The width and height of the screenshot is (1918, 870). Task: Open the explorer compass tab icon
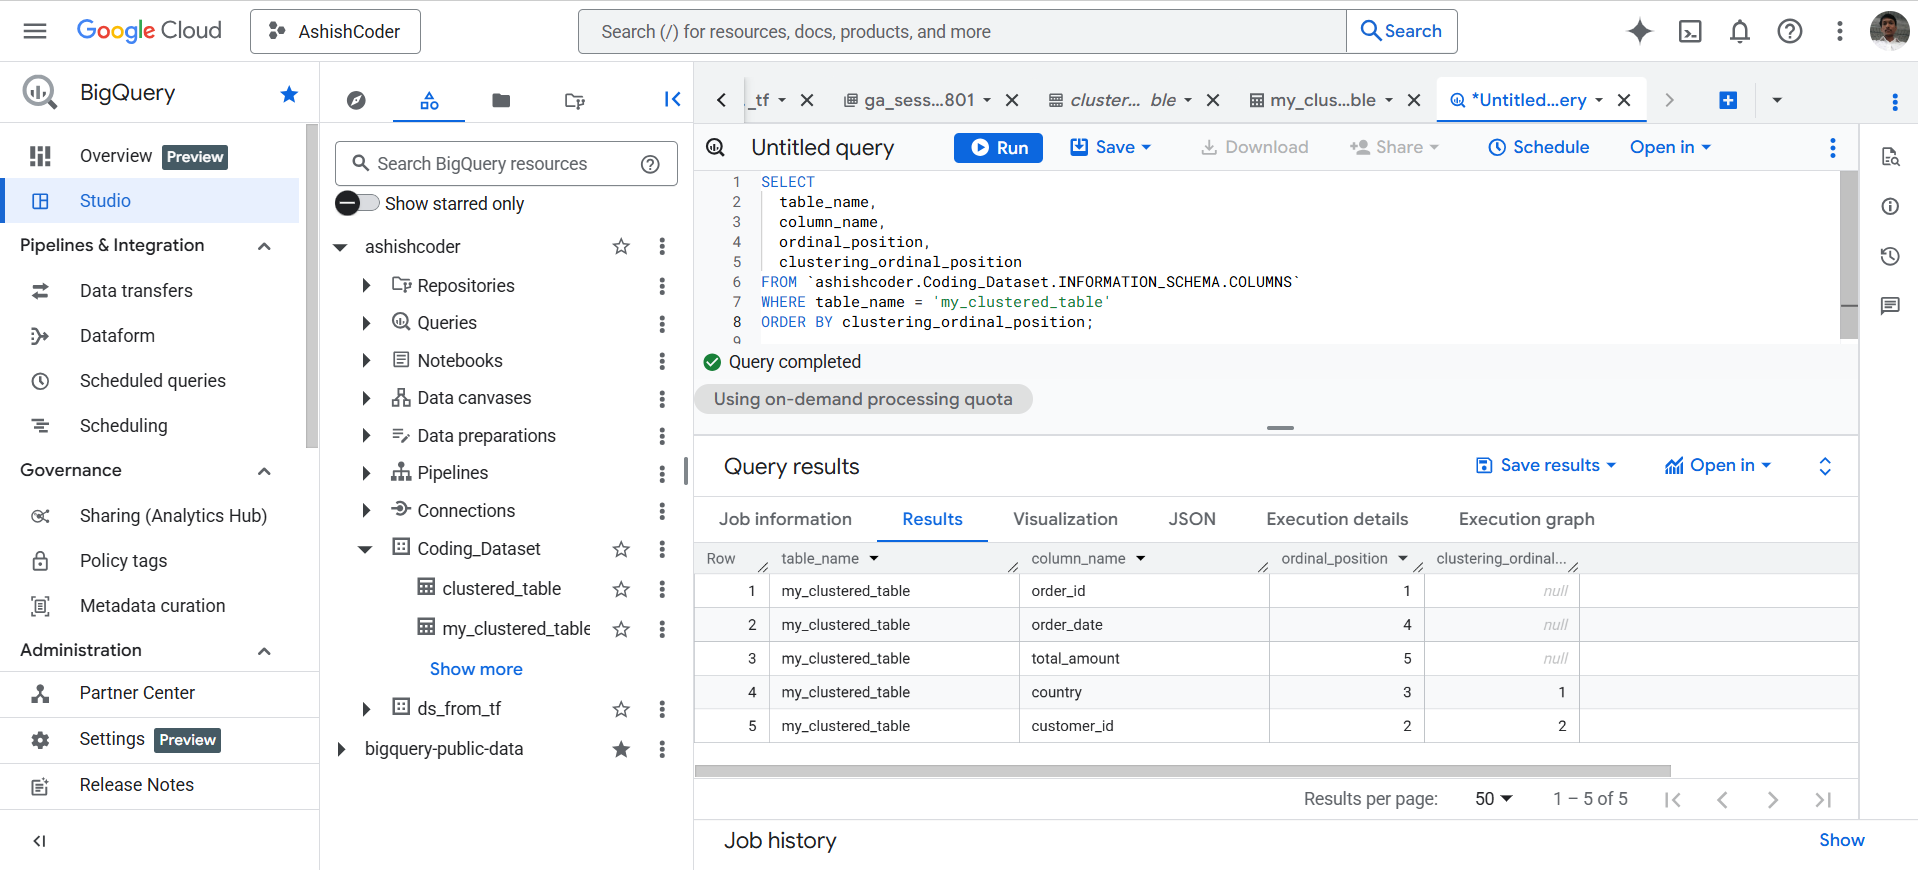356,100
